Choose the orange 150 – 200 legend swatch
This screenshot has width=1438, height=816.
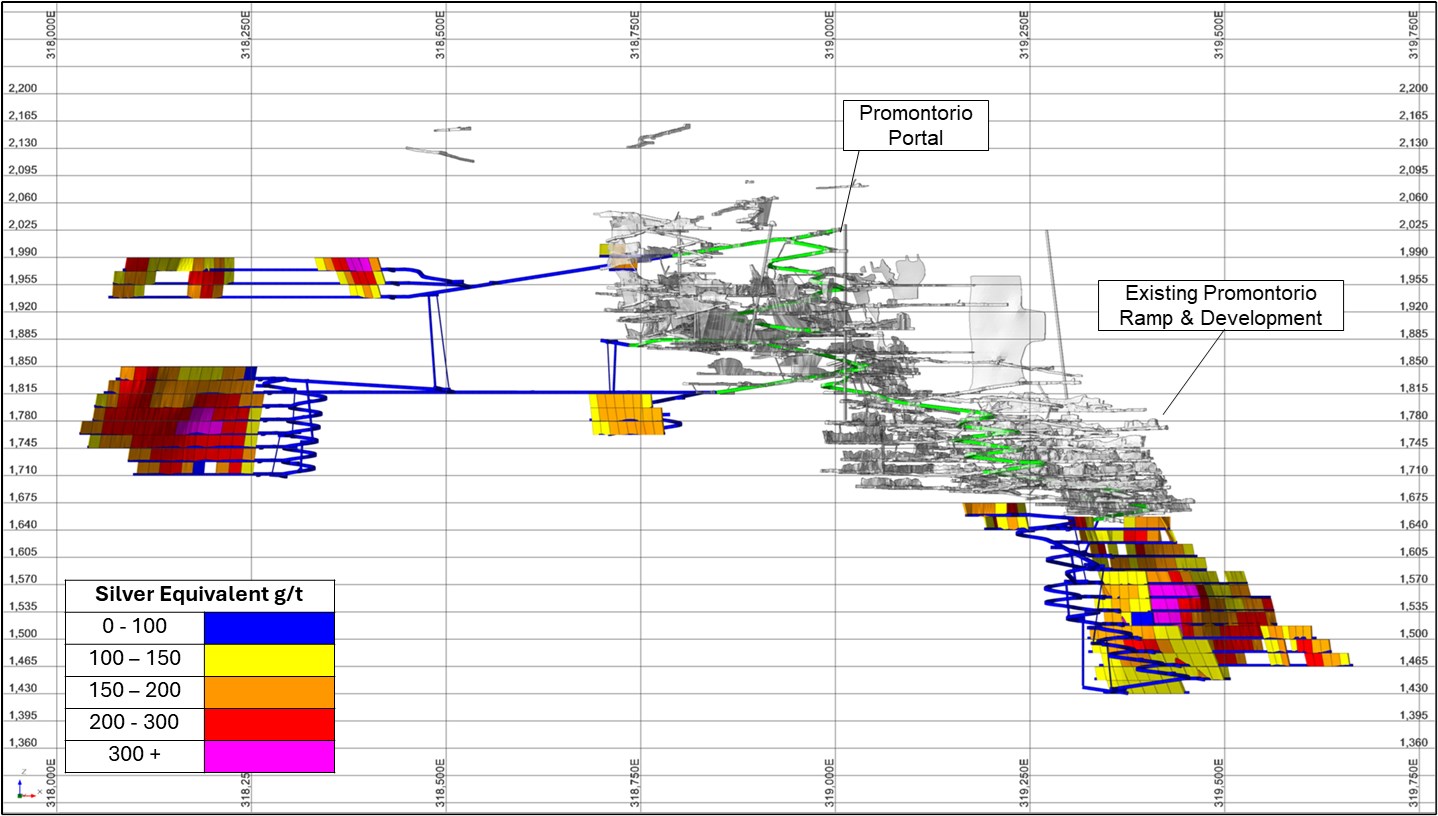(x=268, y=692)
